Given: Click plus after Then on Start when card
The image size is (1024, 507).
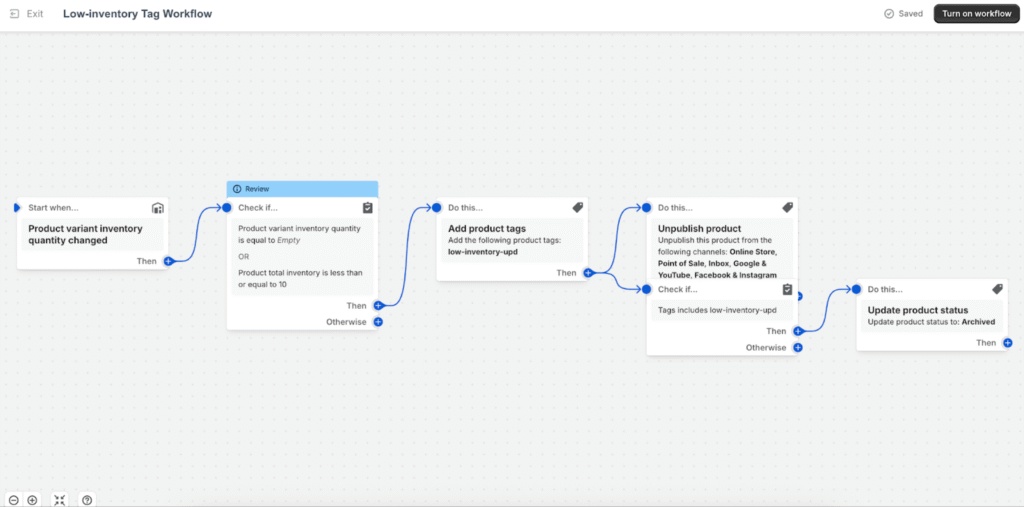Looking at the screenshot, I should [168, 261].
